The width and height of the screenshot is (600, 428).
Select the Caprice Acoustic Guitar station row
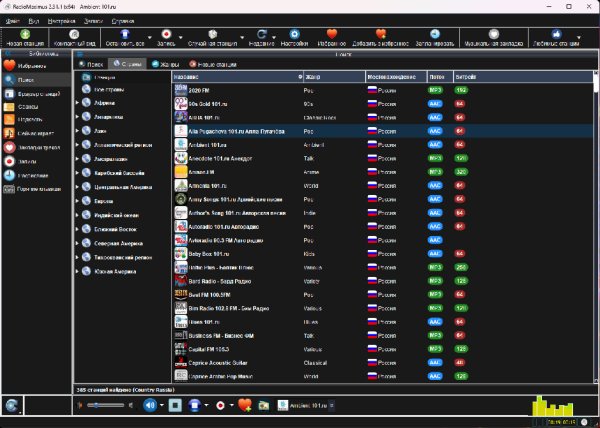pos(383,363)
